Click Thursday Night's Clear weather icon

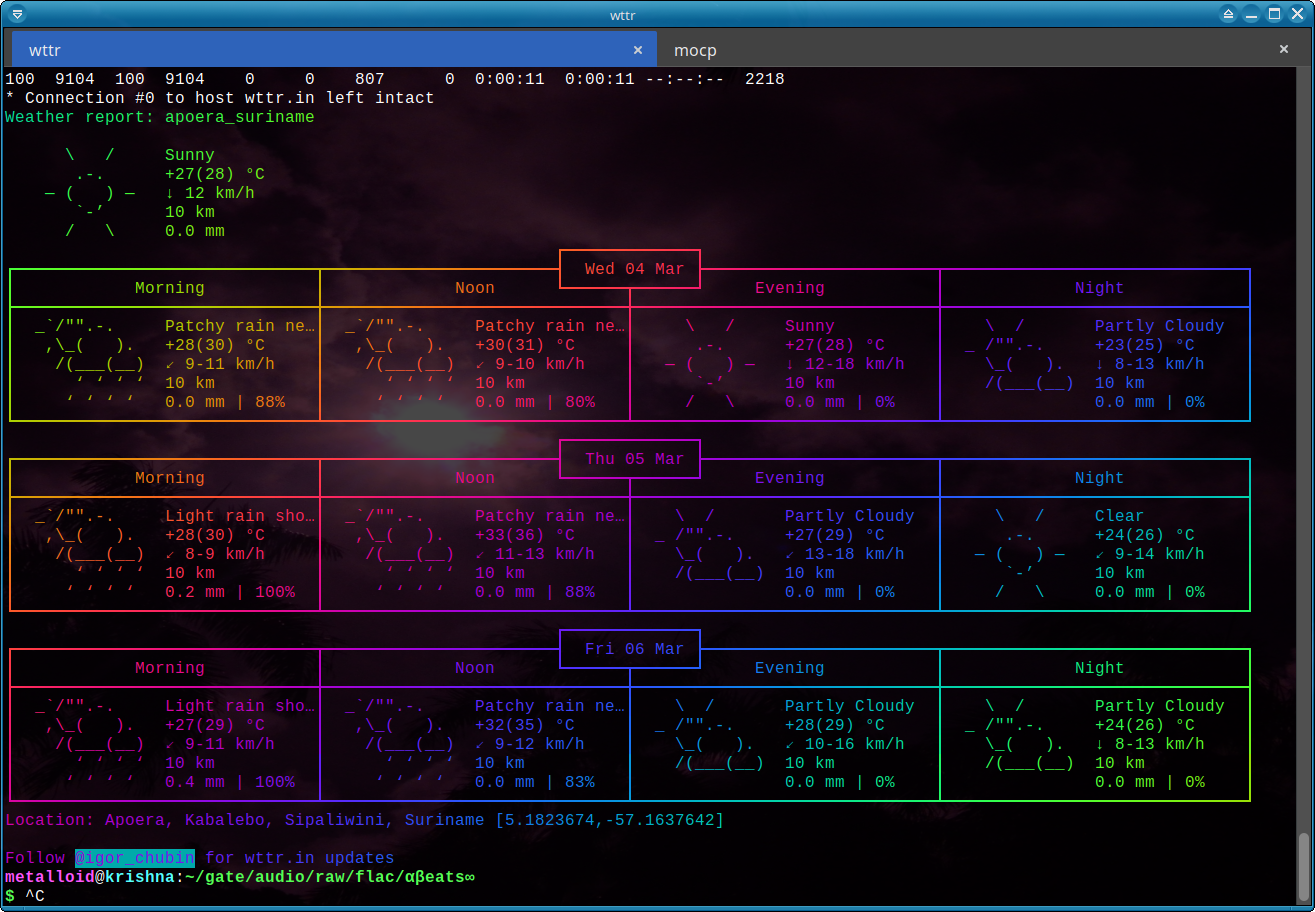(x=1020, y=554)
